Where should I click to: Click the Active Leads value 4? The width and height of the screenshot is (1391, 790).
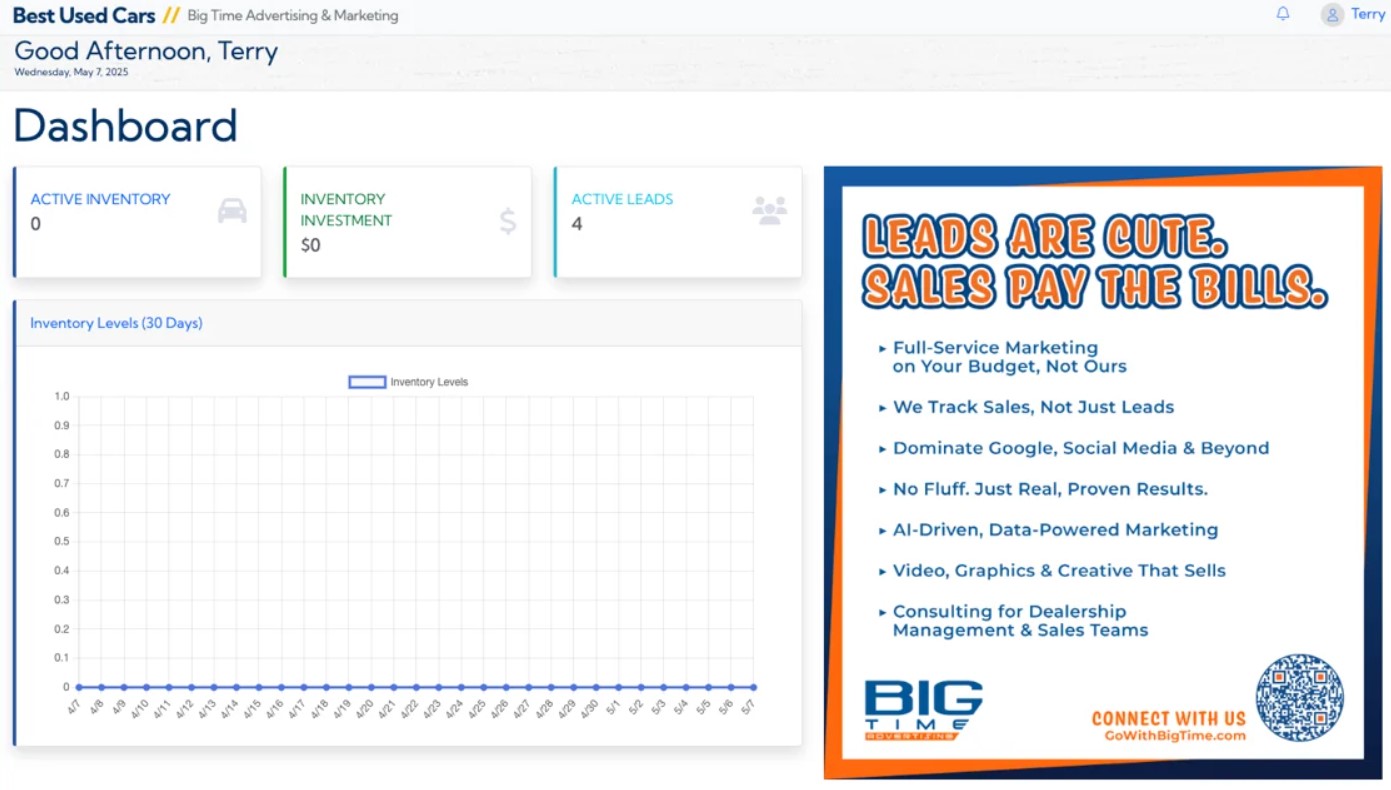[x=577, y=224]
